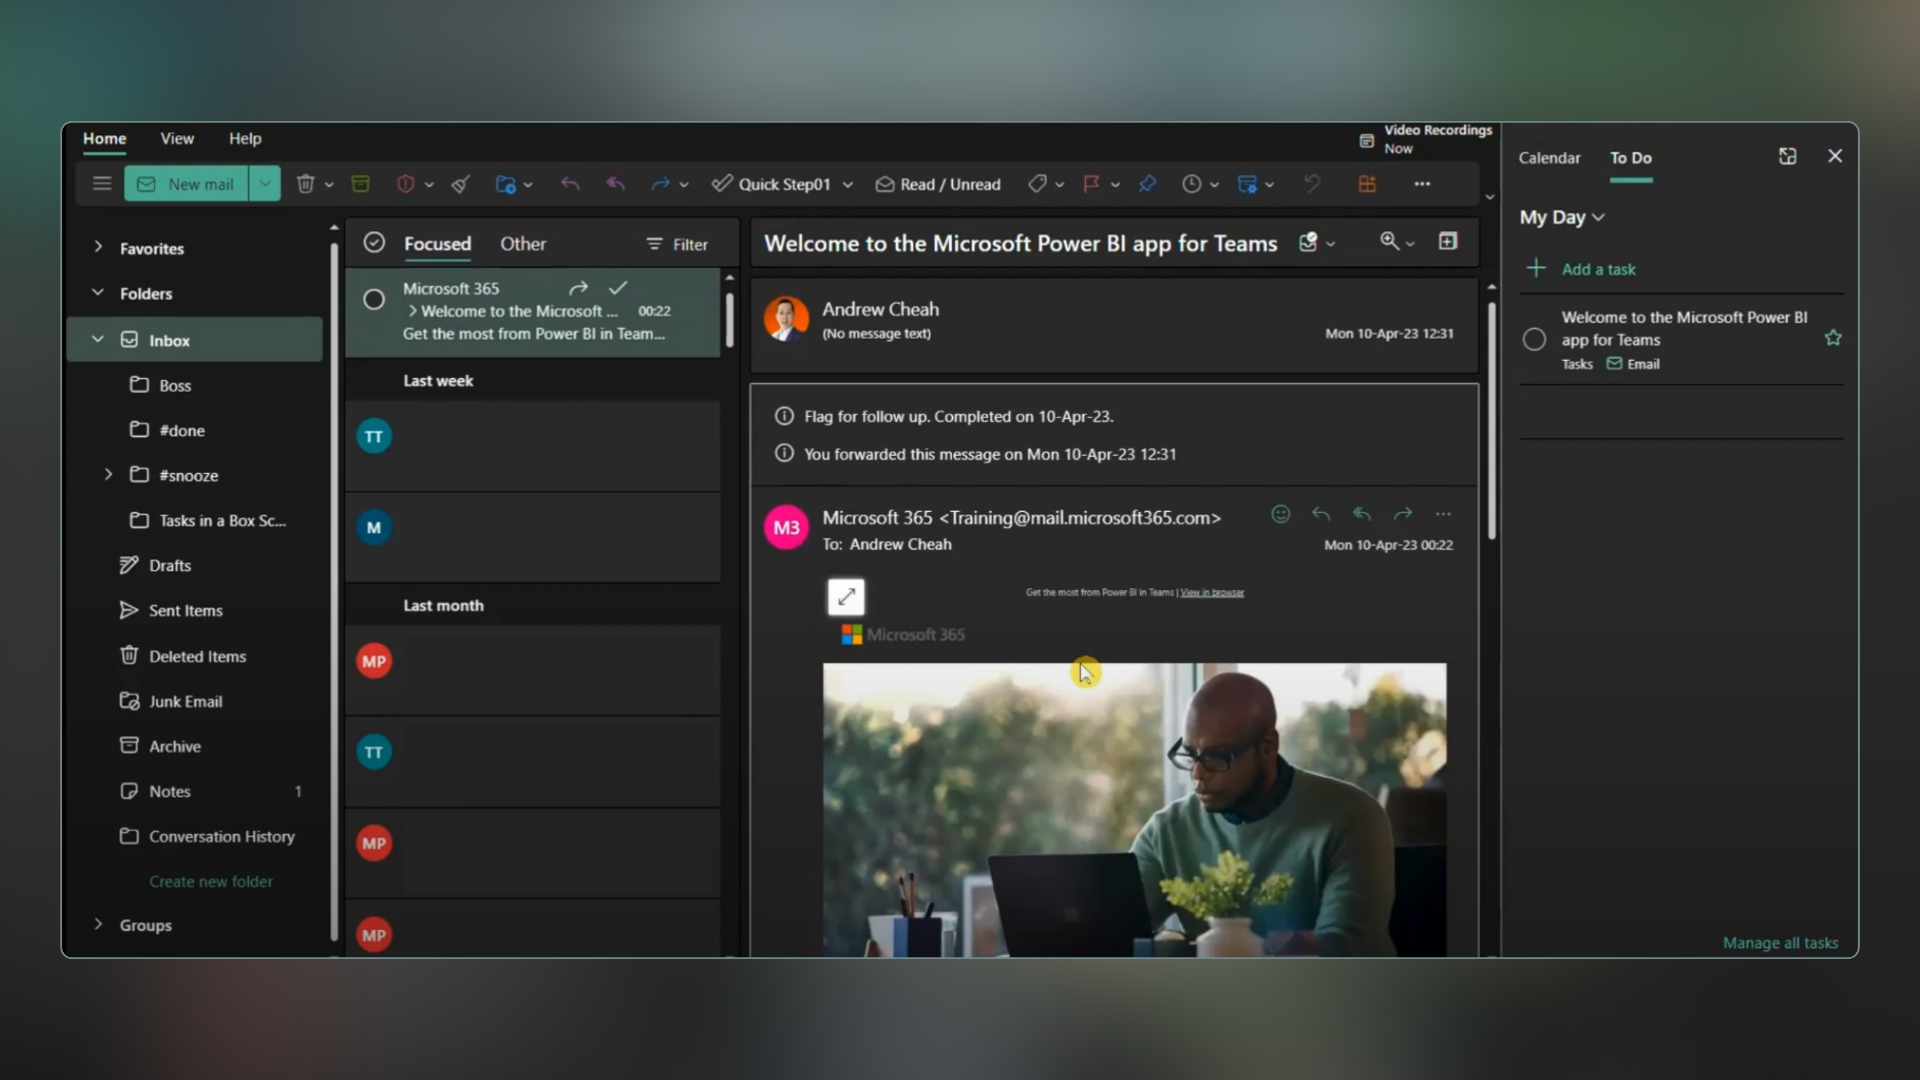This screenshot has height=1080, width=1920.
Task: Open the Help tab
Action: click(245, 138)
